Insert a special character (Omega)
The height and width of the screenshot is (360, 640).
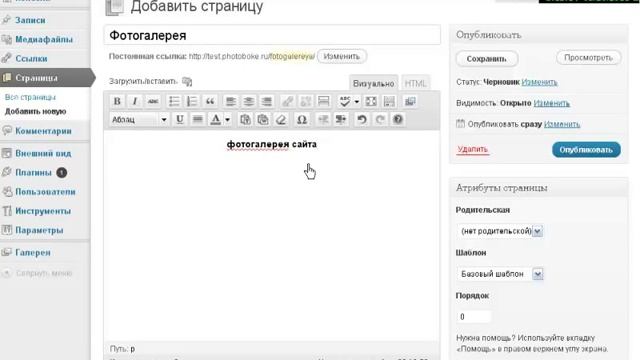[x=302, y=120]
